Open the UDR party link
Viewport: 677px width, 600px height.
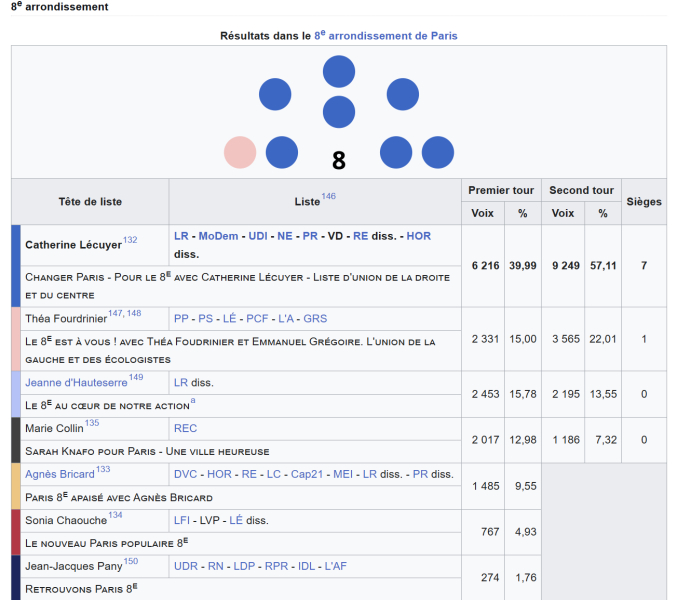click(186, 566)
